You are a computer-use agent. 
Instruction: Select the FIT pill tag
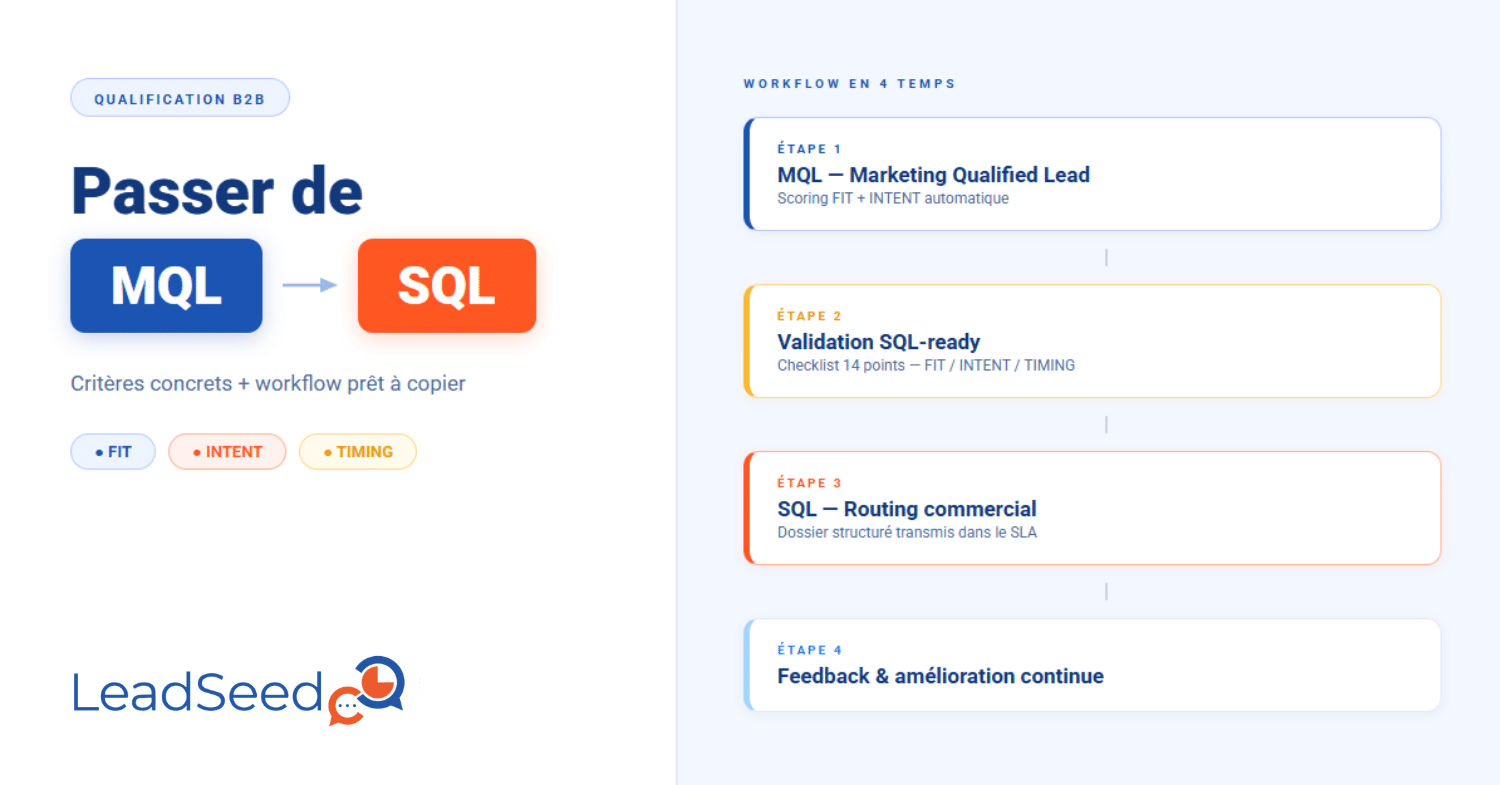tap(113, 452)
